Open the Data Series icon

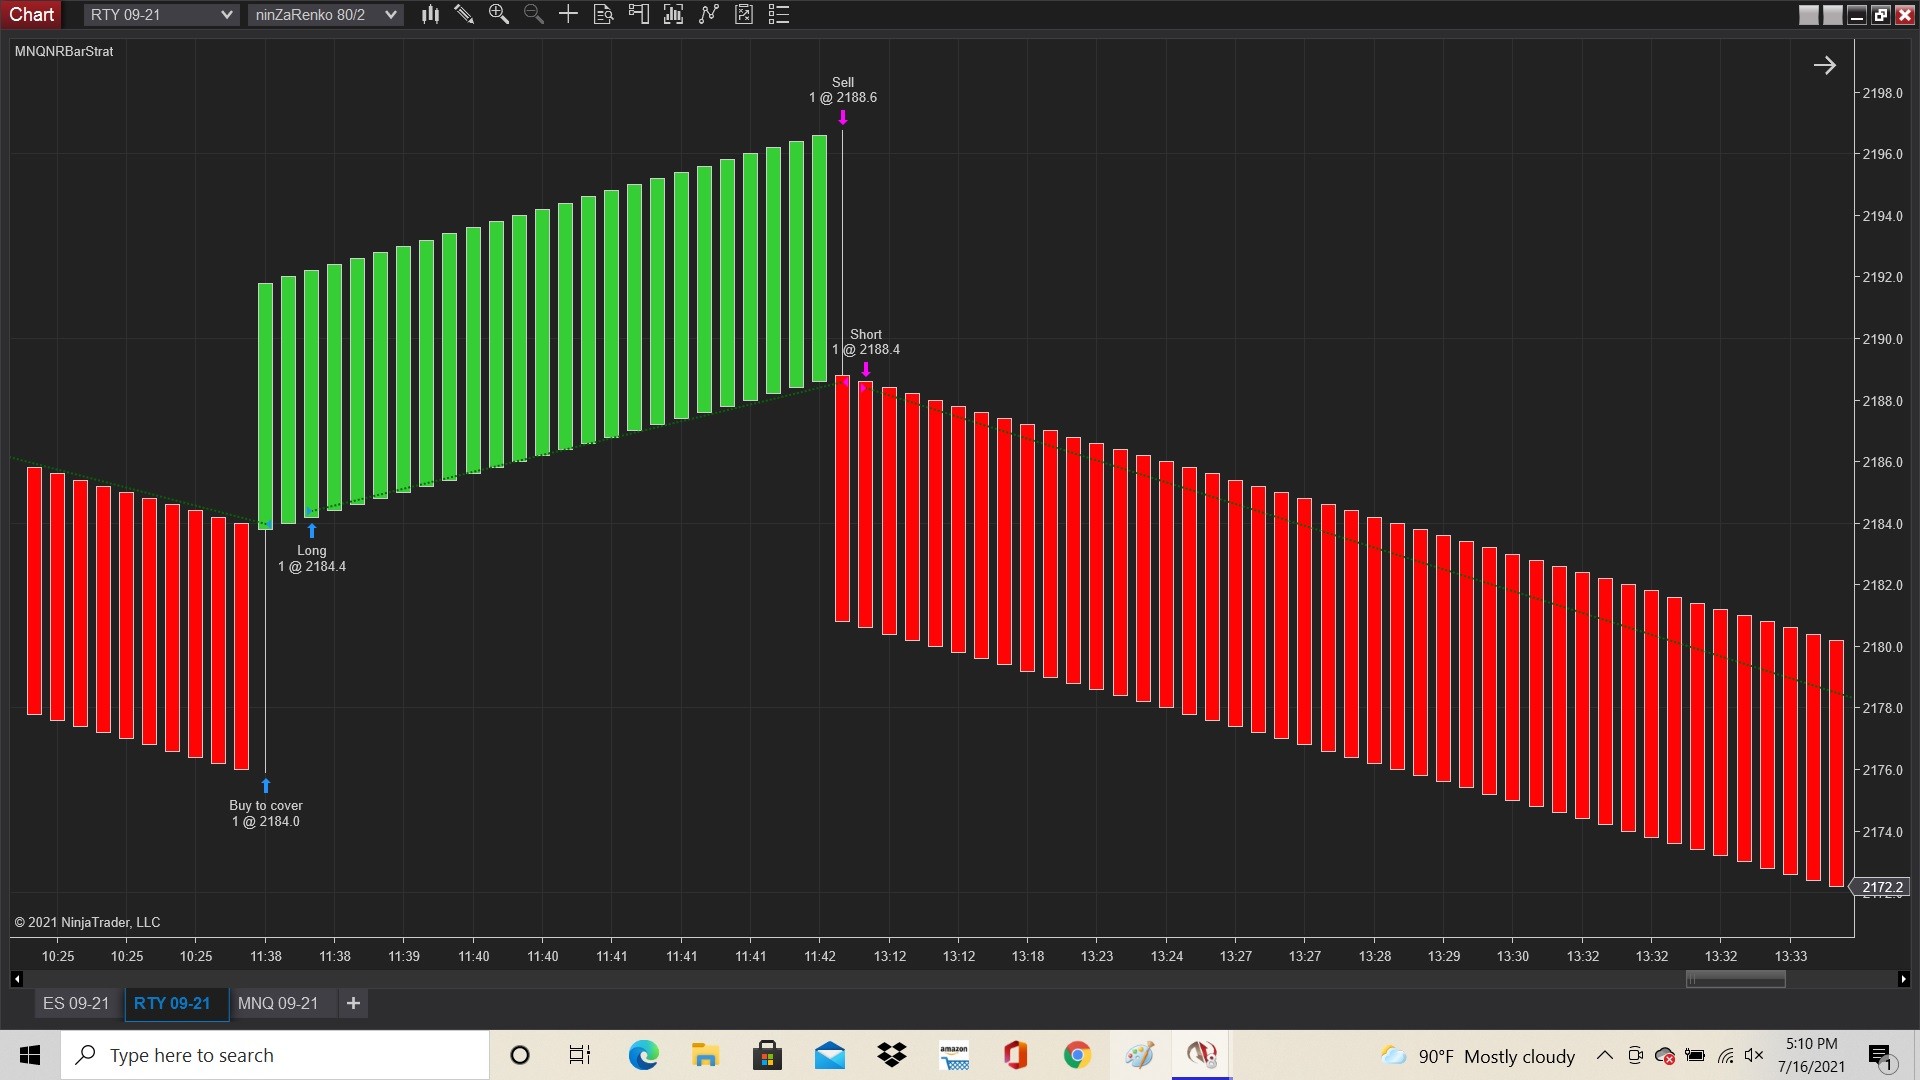coord(673,14)
